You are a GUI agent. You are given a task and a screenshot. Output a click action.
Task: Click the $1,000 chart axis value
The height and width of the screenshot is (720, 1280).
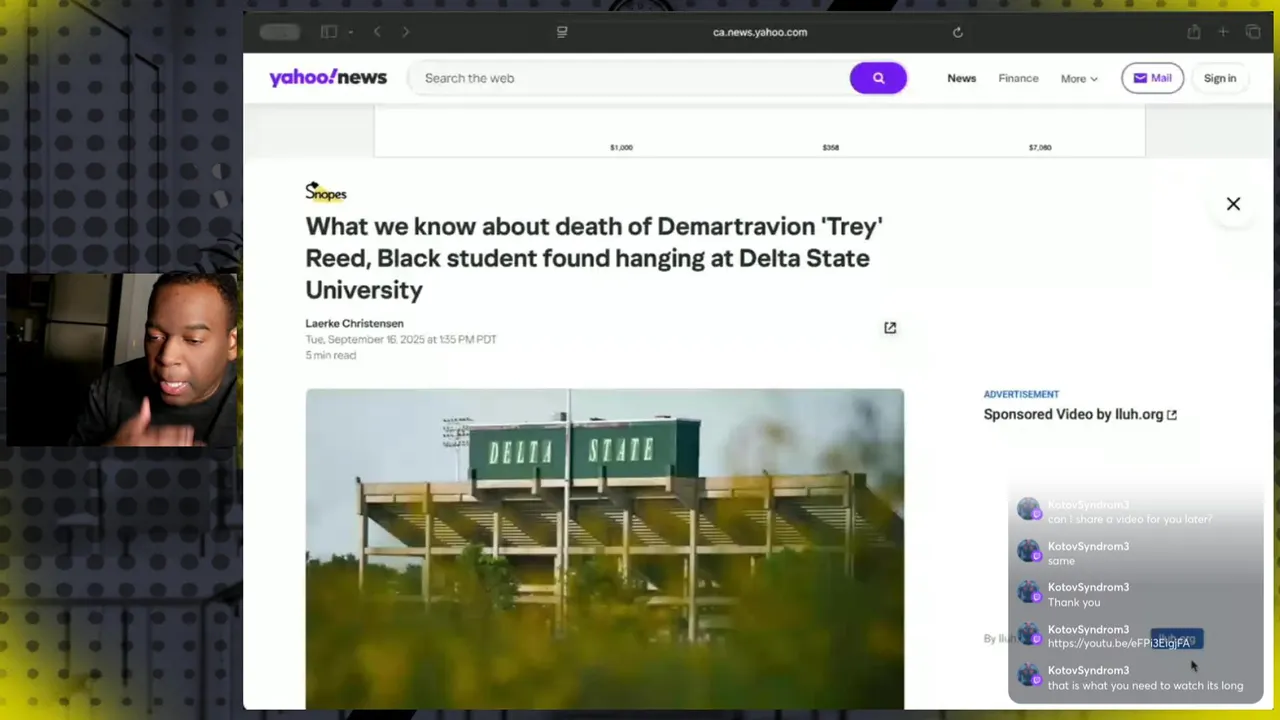[x=621, y=147]
